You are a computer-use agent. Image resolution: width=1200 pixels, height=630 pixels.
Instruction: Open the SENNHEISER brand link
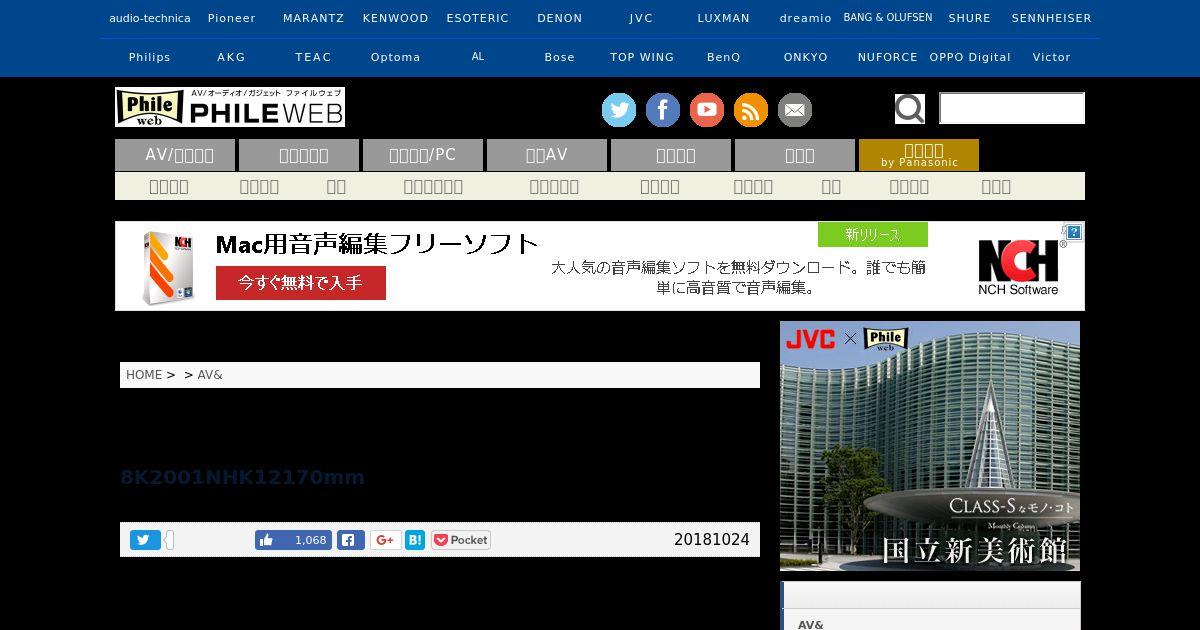(x=1052, y=18)
